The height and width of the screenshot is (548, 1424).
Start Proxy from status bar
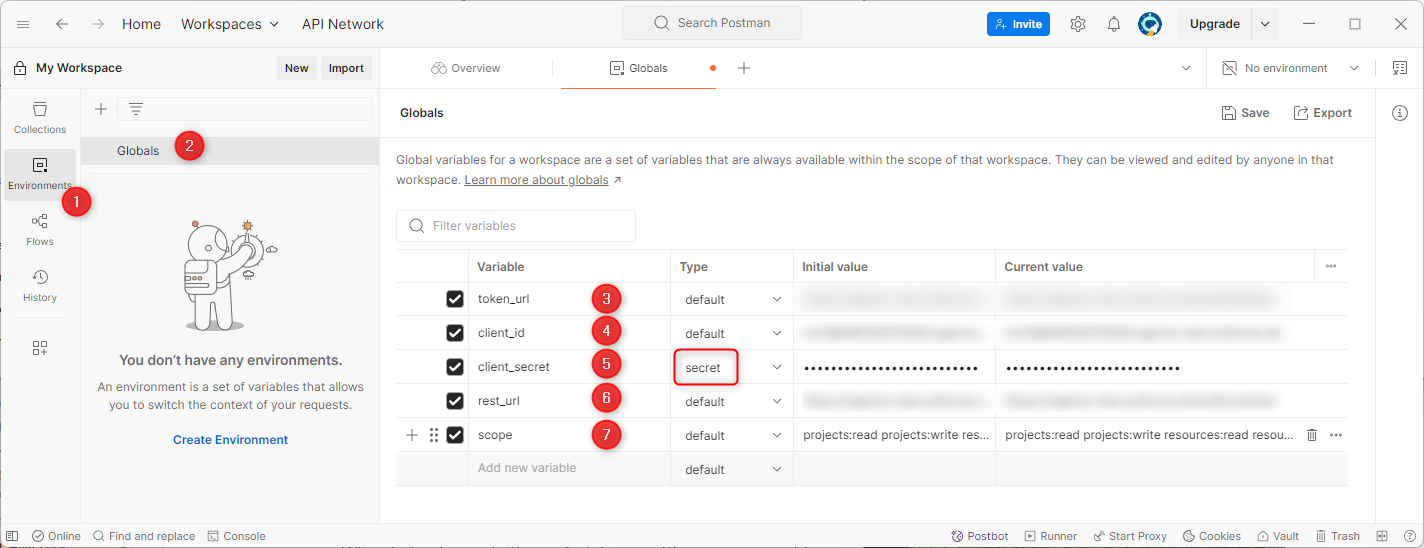click(1130, 536)
